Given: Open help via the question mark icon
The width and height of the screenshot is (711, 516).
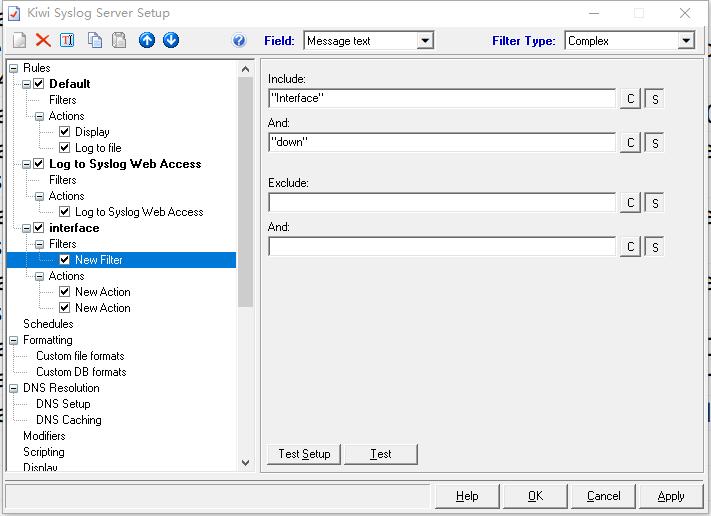Looking at the screenshot, I should (x=239, y=41).
